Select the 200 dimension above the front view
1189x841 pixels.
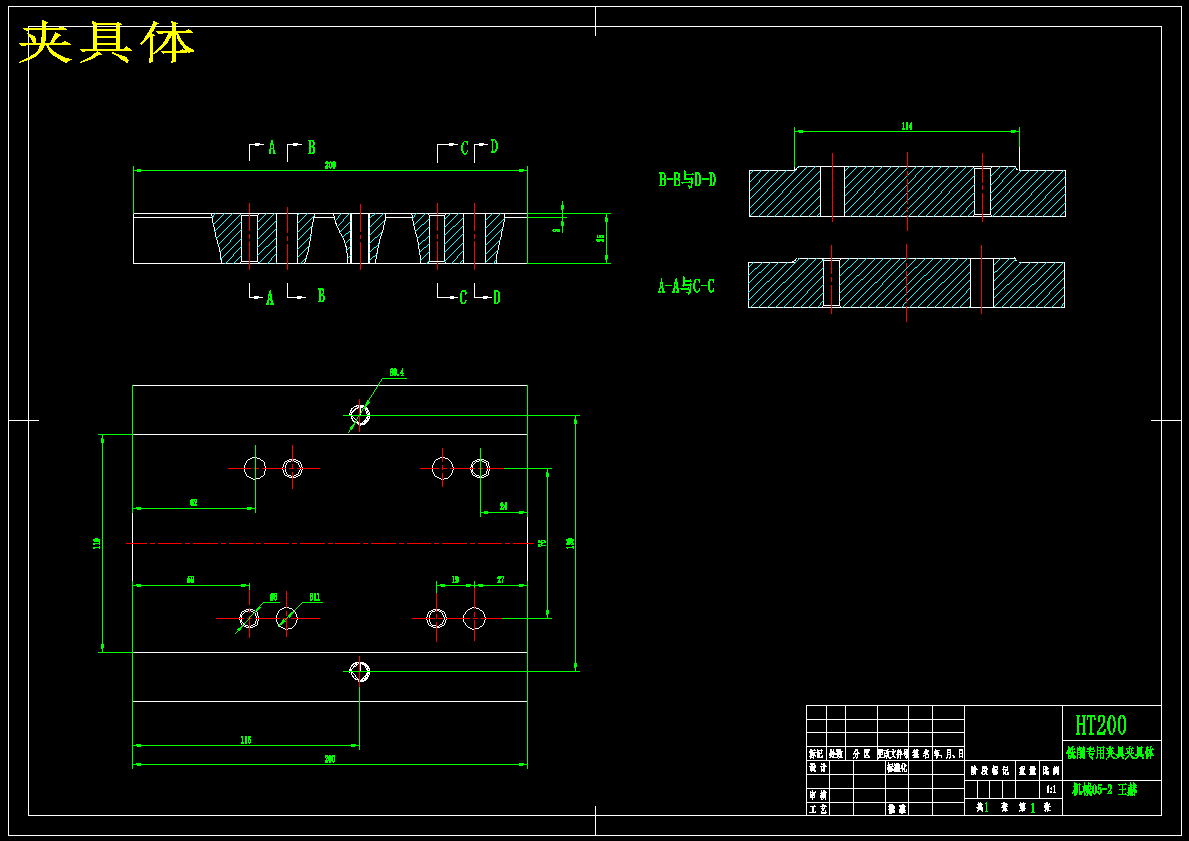click(x=331, y=165)
